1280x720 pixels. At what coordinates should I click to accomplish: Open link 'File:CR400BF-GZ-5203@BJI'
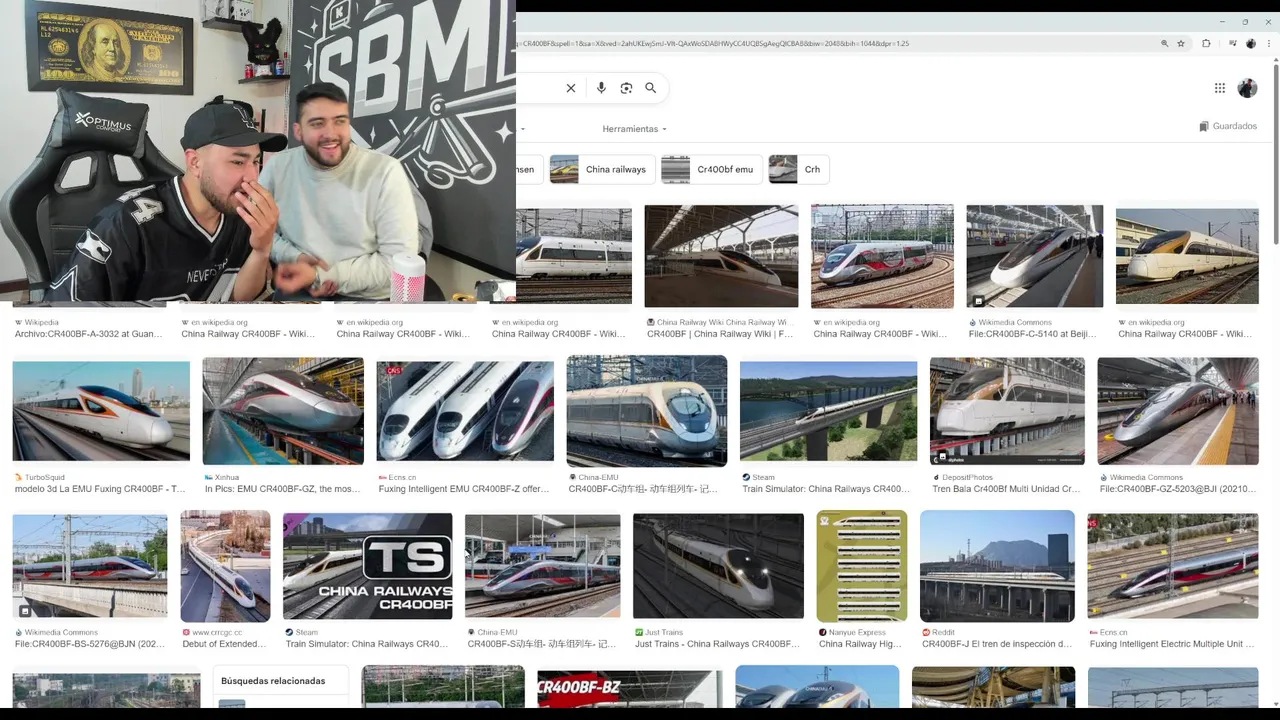click(x=1177, y=489)
